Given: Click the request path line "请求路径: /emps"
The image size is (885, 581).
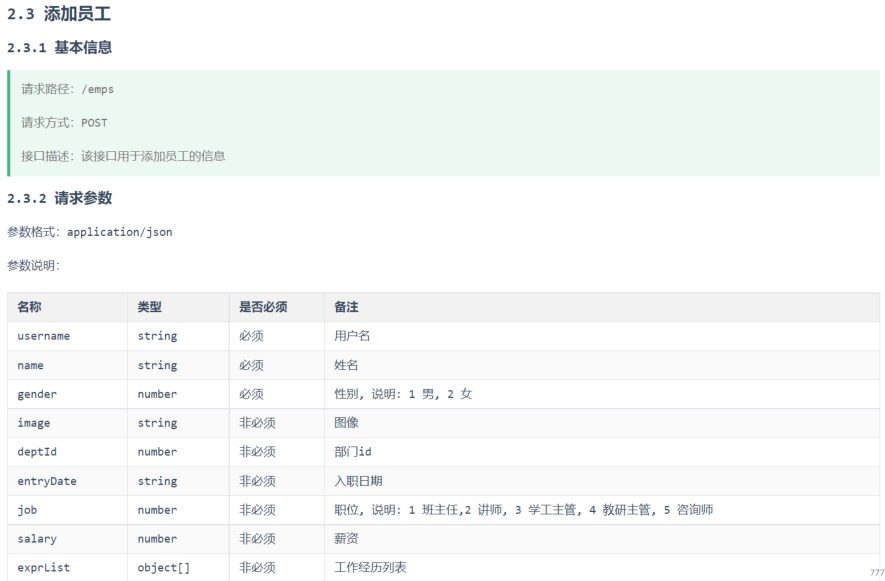Looking at the screenshot, I should [x=68, y=89].
